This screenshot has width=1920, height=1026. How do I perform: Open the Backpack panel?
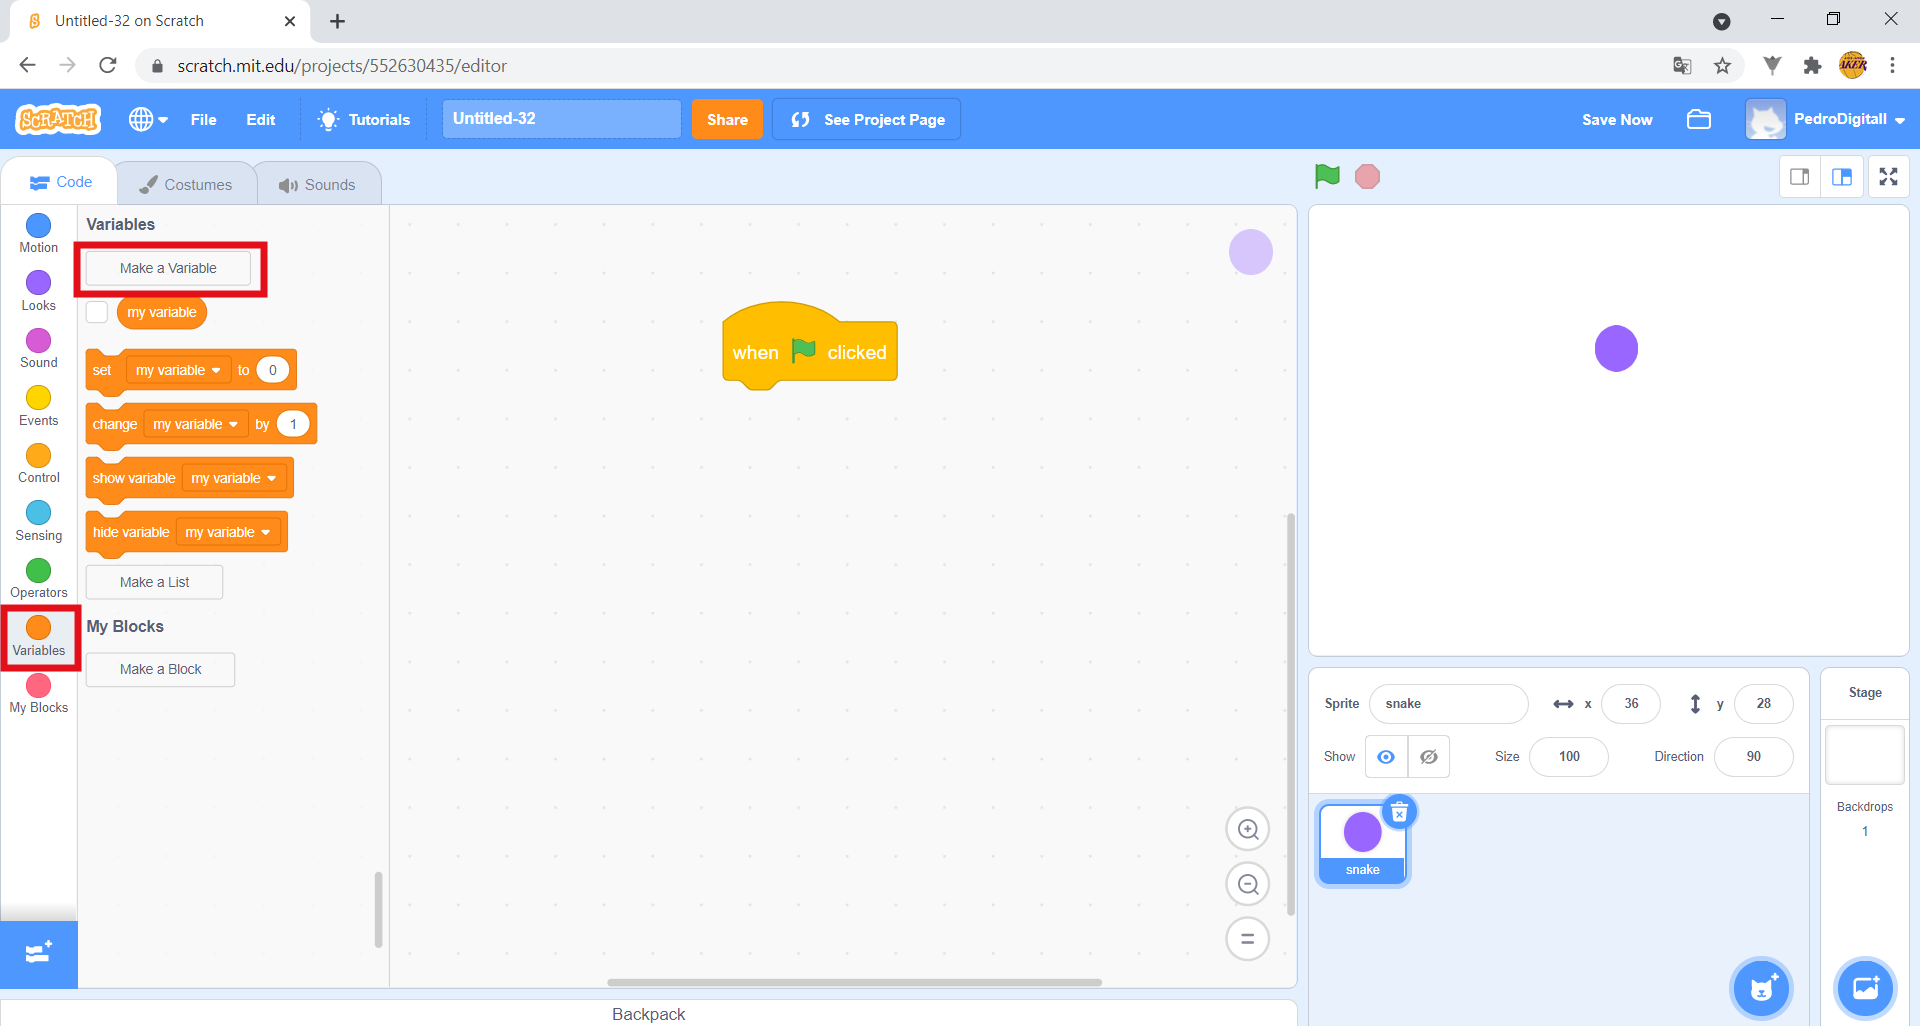[648, 1013]
